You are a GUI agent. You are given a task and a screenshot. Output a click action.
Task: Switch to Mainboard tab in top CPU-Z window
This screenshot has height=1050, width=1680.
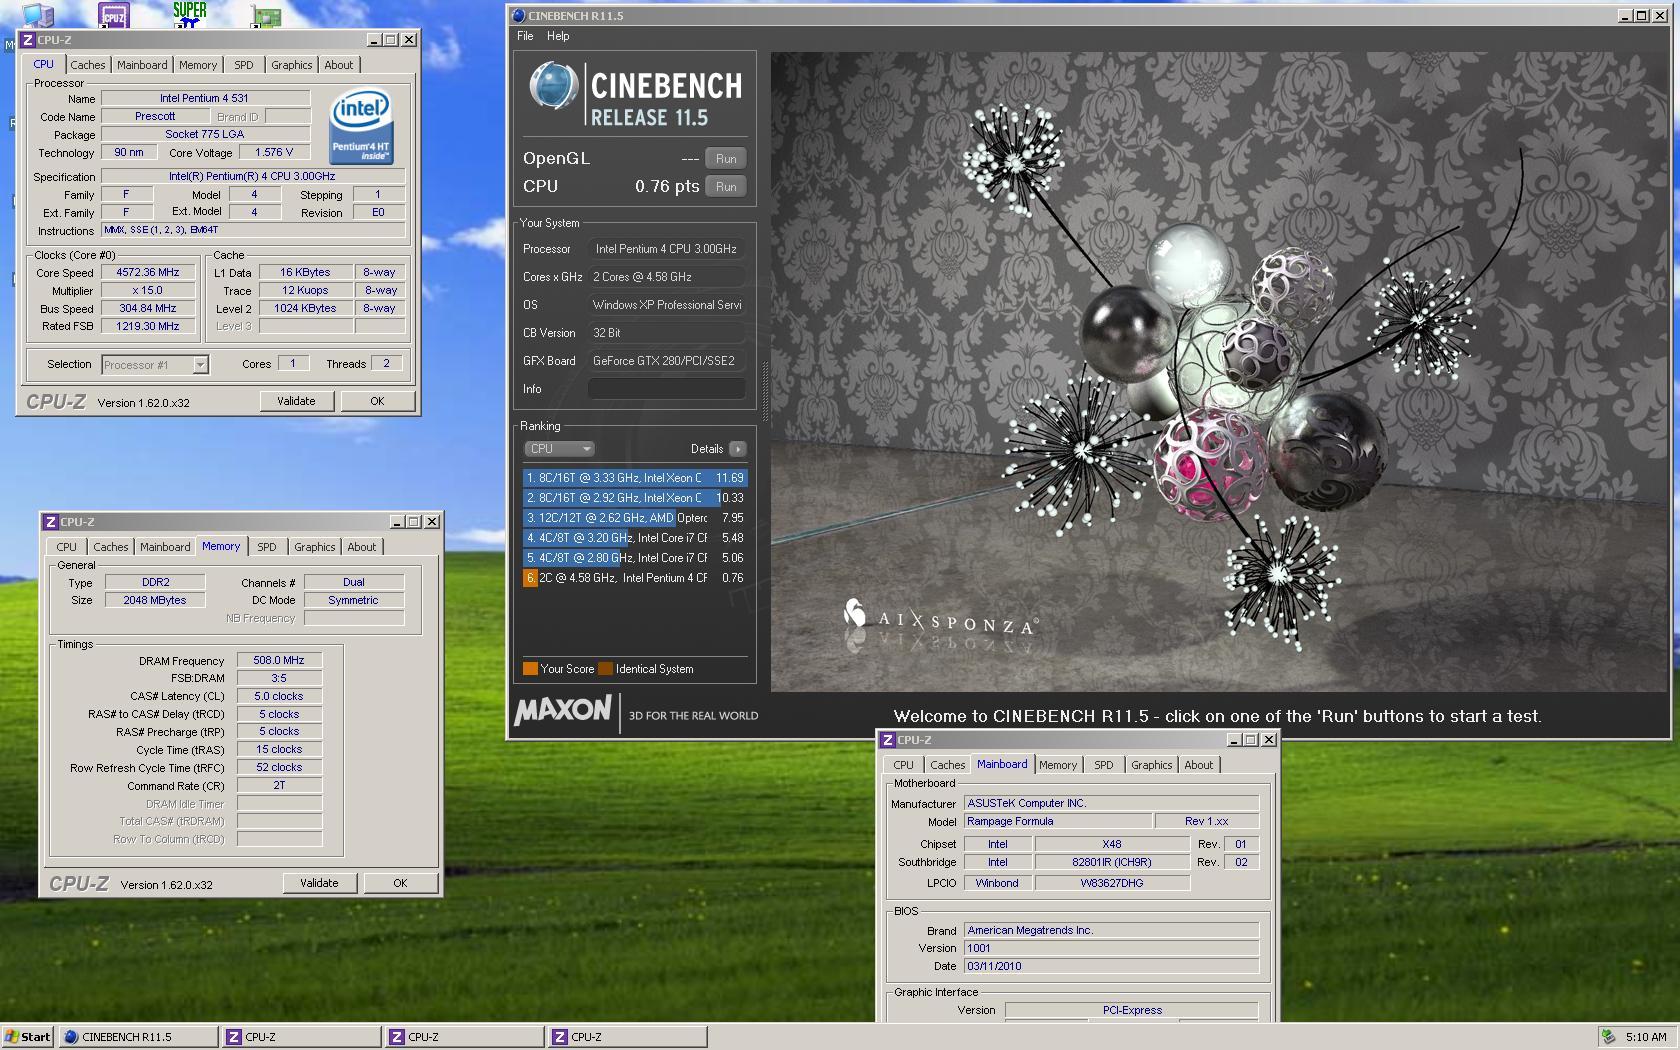(x=142, y=65)
